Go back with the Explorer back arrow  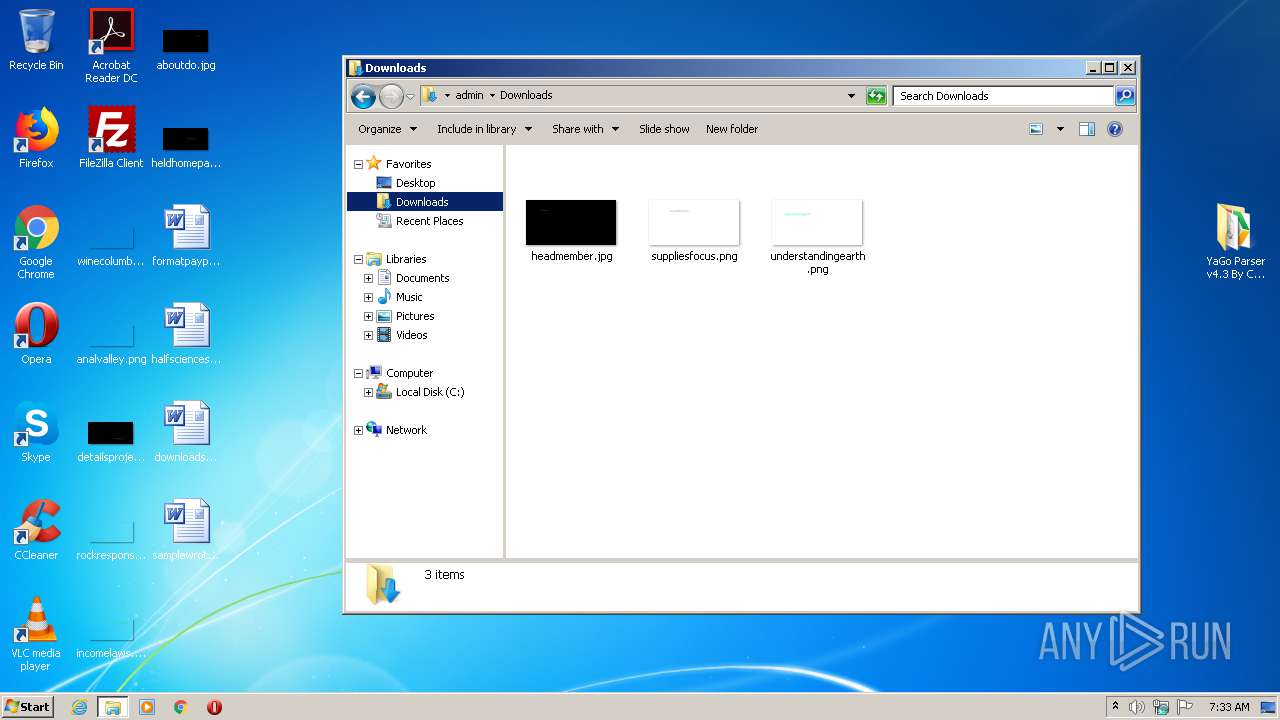(364, 96)
